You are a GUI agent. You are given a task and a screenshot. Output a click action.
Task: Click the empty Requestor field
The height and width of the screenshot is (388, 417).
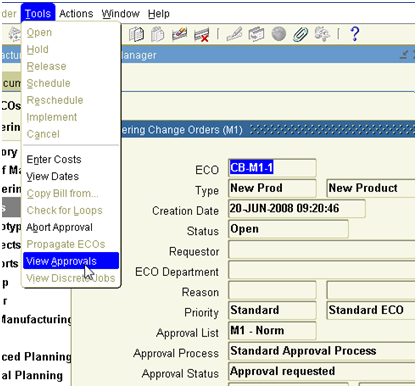pyautogui.click(x=322, y=249)
